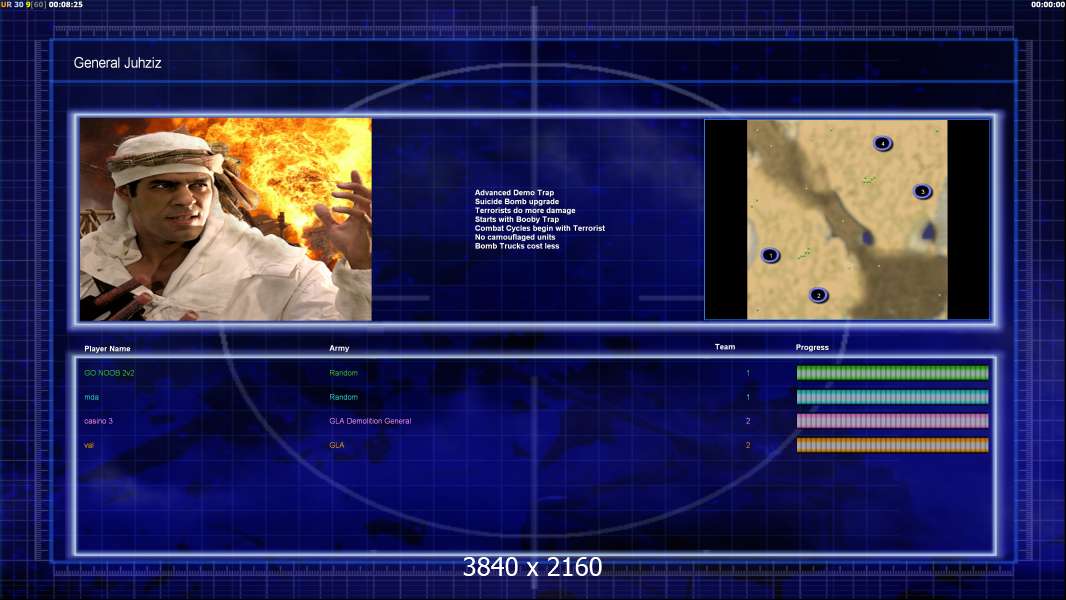Click the green progress bar for GO NOOB 2v2
Viewport: 1066px width, 600px height.
click(x=893, y=372)
